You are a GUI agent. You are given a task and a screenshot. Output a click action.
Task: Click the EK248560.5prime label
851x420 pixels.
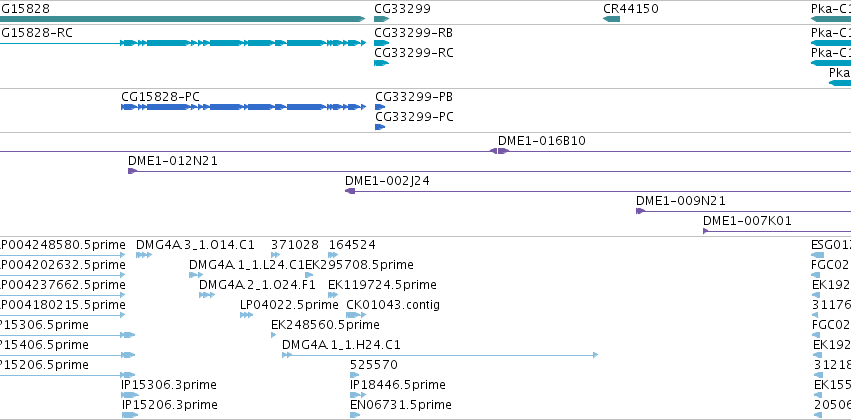pyautogui.click(x=325, y=325)
